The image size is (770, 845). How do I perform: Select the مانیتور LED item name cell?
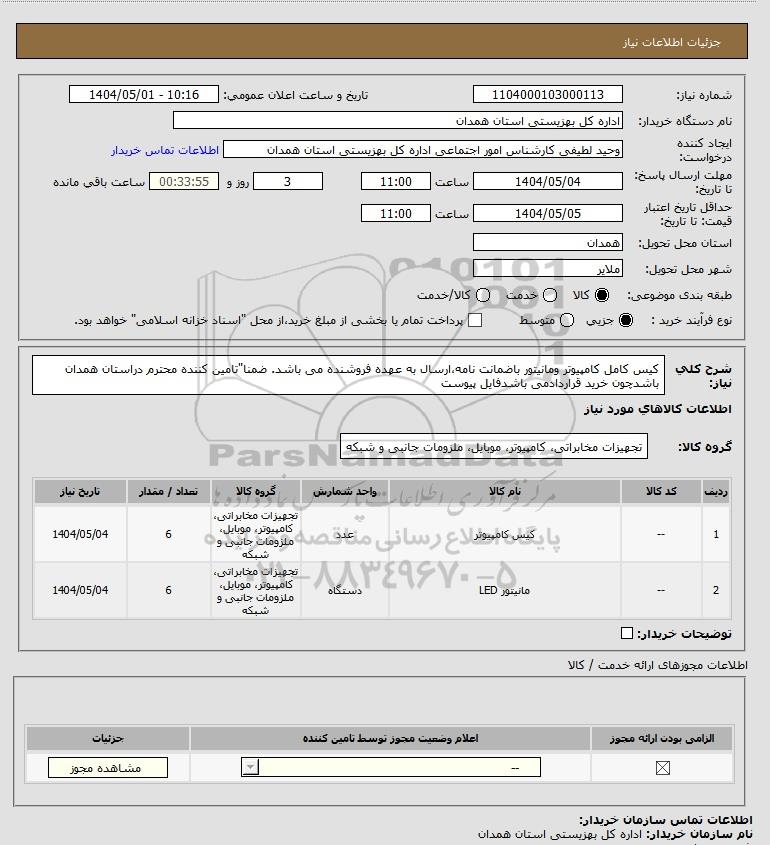pos(504,590)
